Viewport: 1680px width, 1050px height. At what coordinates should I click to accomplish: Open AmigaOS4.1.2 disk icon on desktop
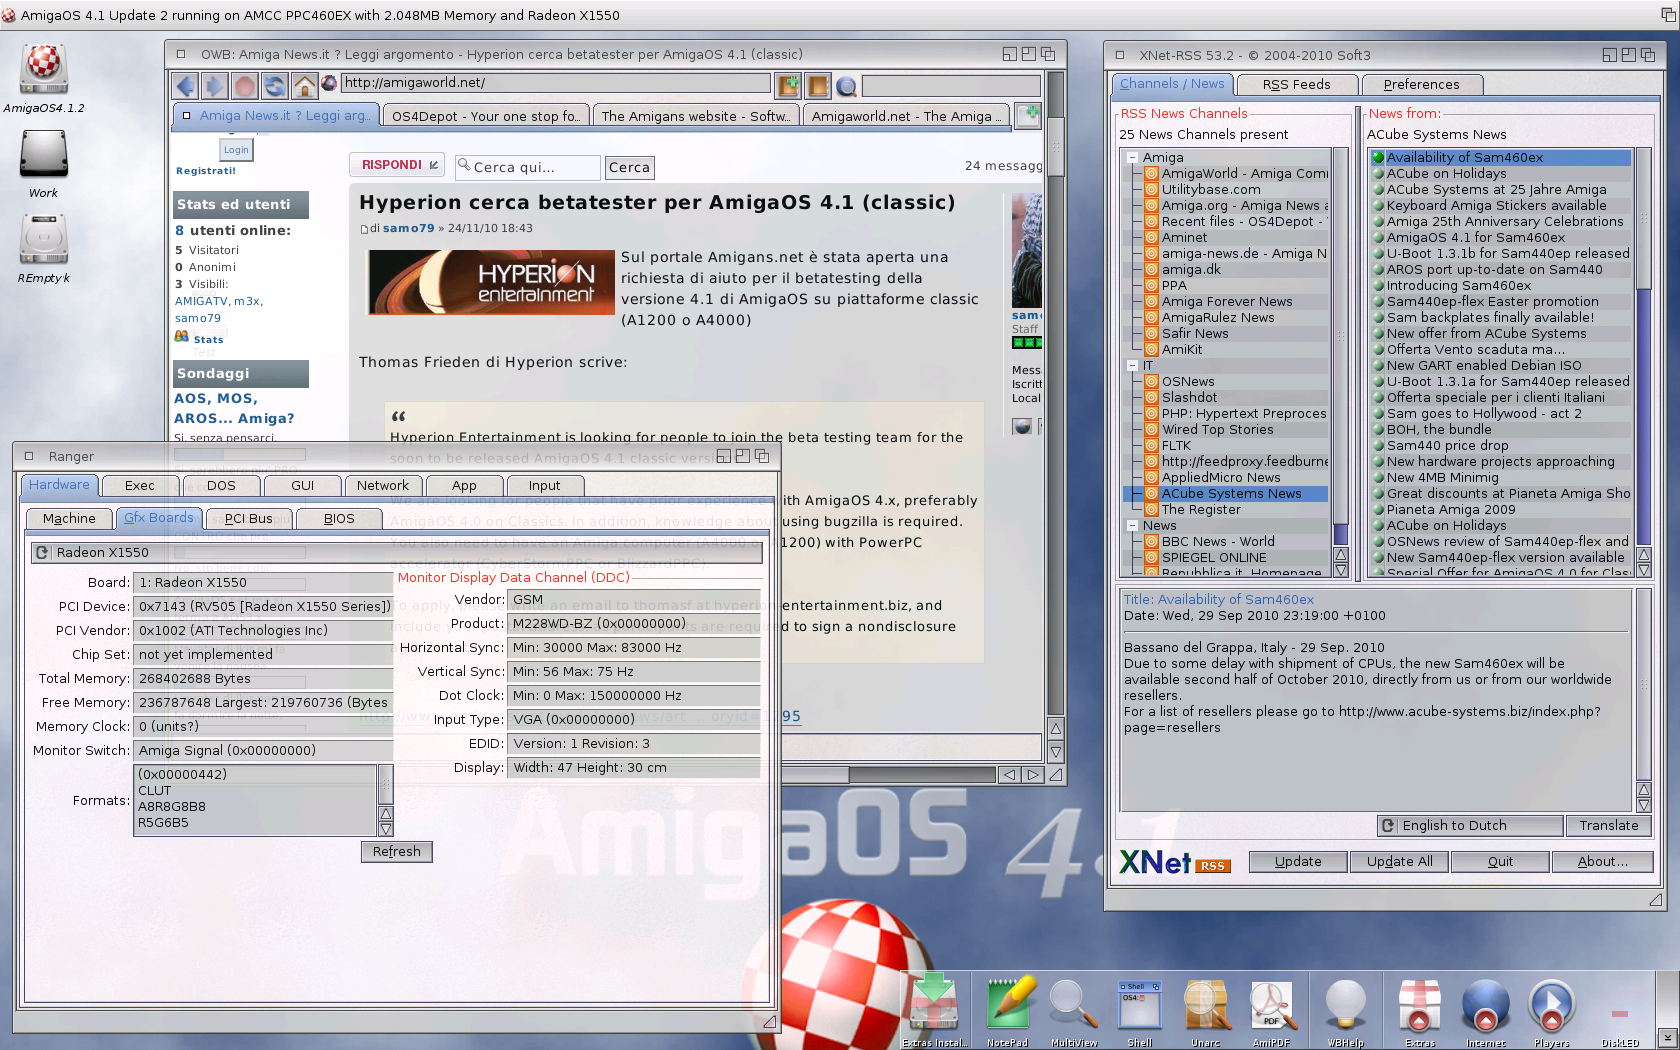[x=43, y=79]
